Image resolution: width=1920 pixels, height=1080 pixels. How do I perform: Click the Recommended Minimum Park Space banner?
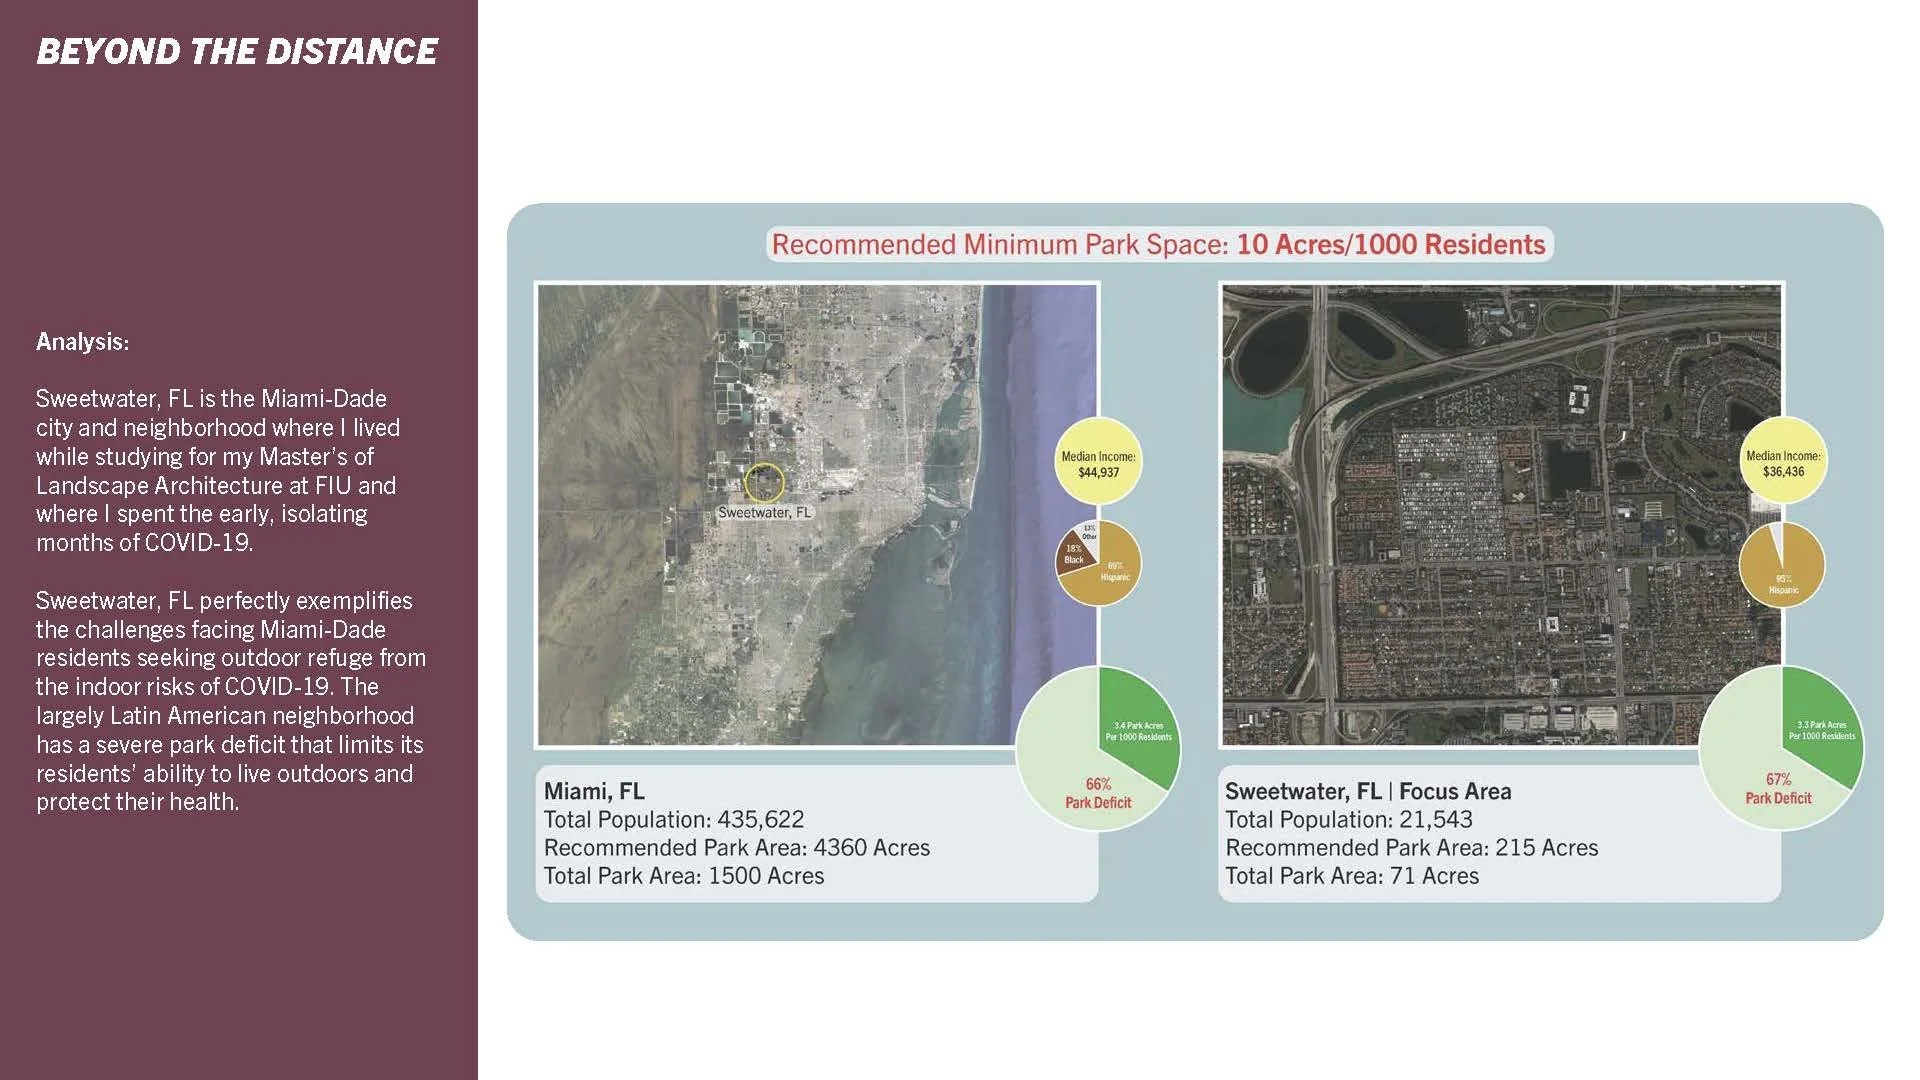(1158, 245)
